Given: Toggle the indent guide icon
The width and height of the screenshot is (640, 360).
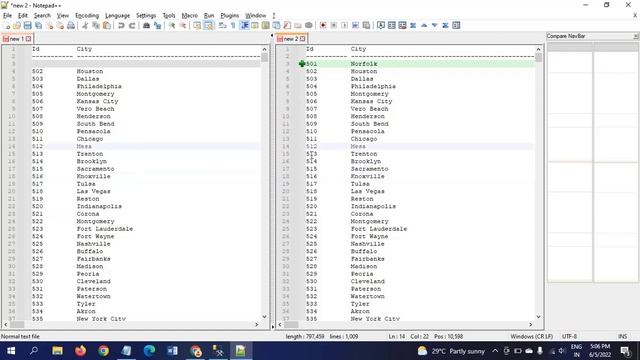Looking at the screenshot, I should (x=244, y=25).
